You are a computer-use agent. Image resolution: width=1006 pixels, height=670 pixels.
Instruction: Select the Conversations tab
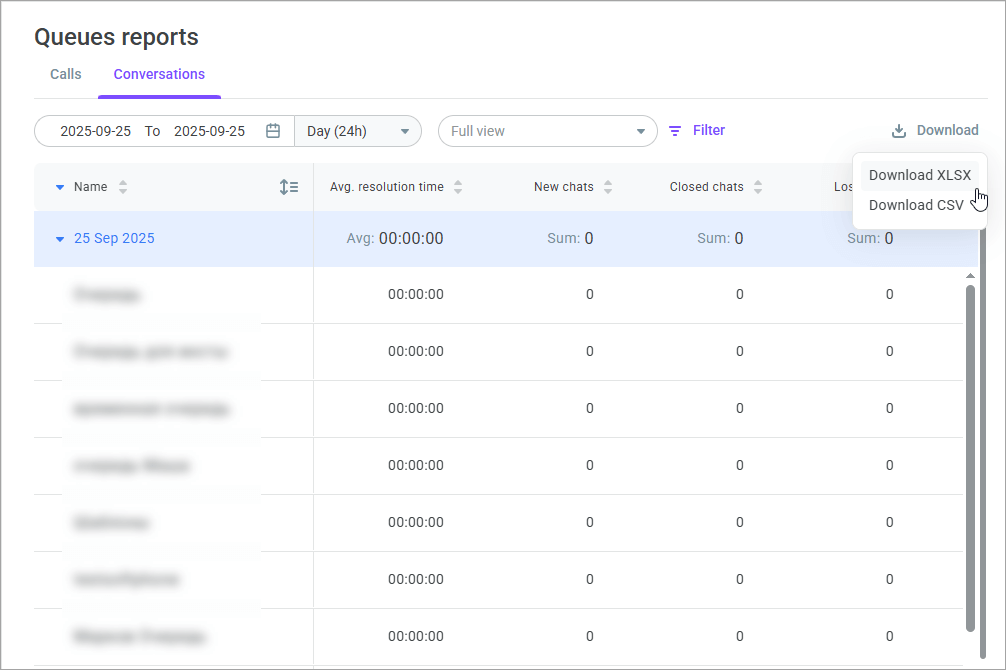pyautogui.click(x=159, y=74)
